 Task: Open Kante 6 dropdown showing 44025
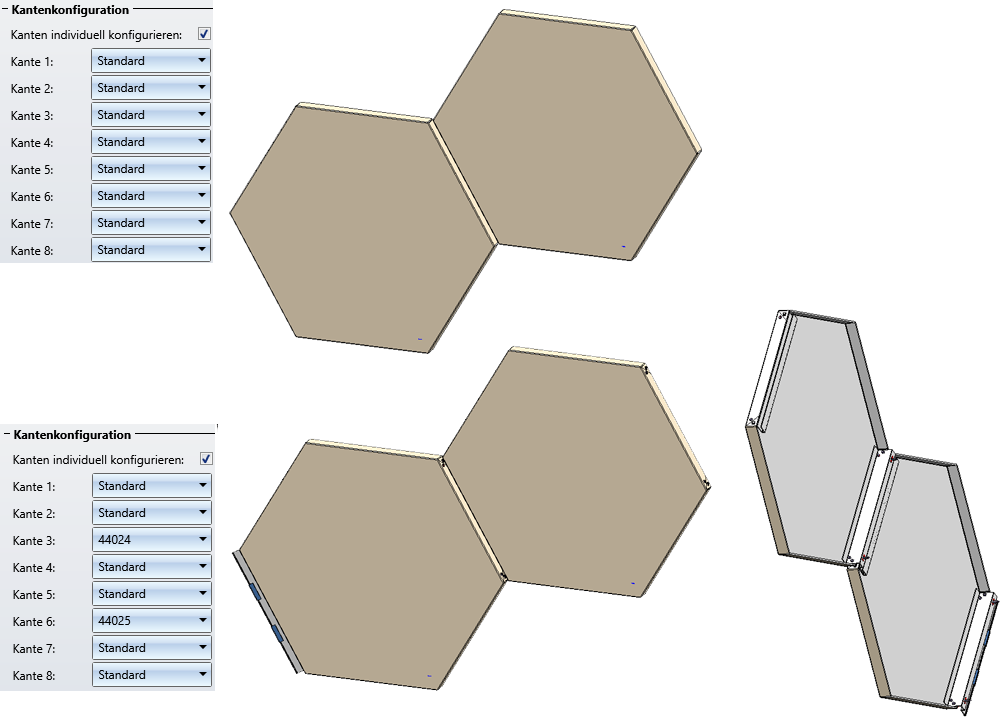tap(152, 621)
